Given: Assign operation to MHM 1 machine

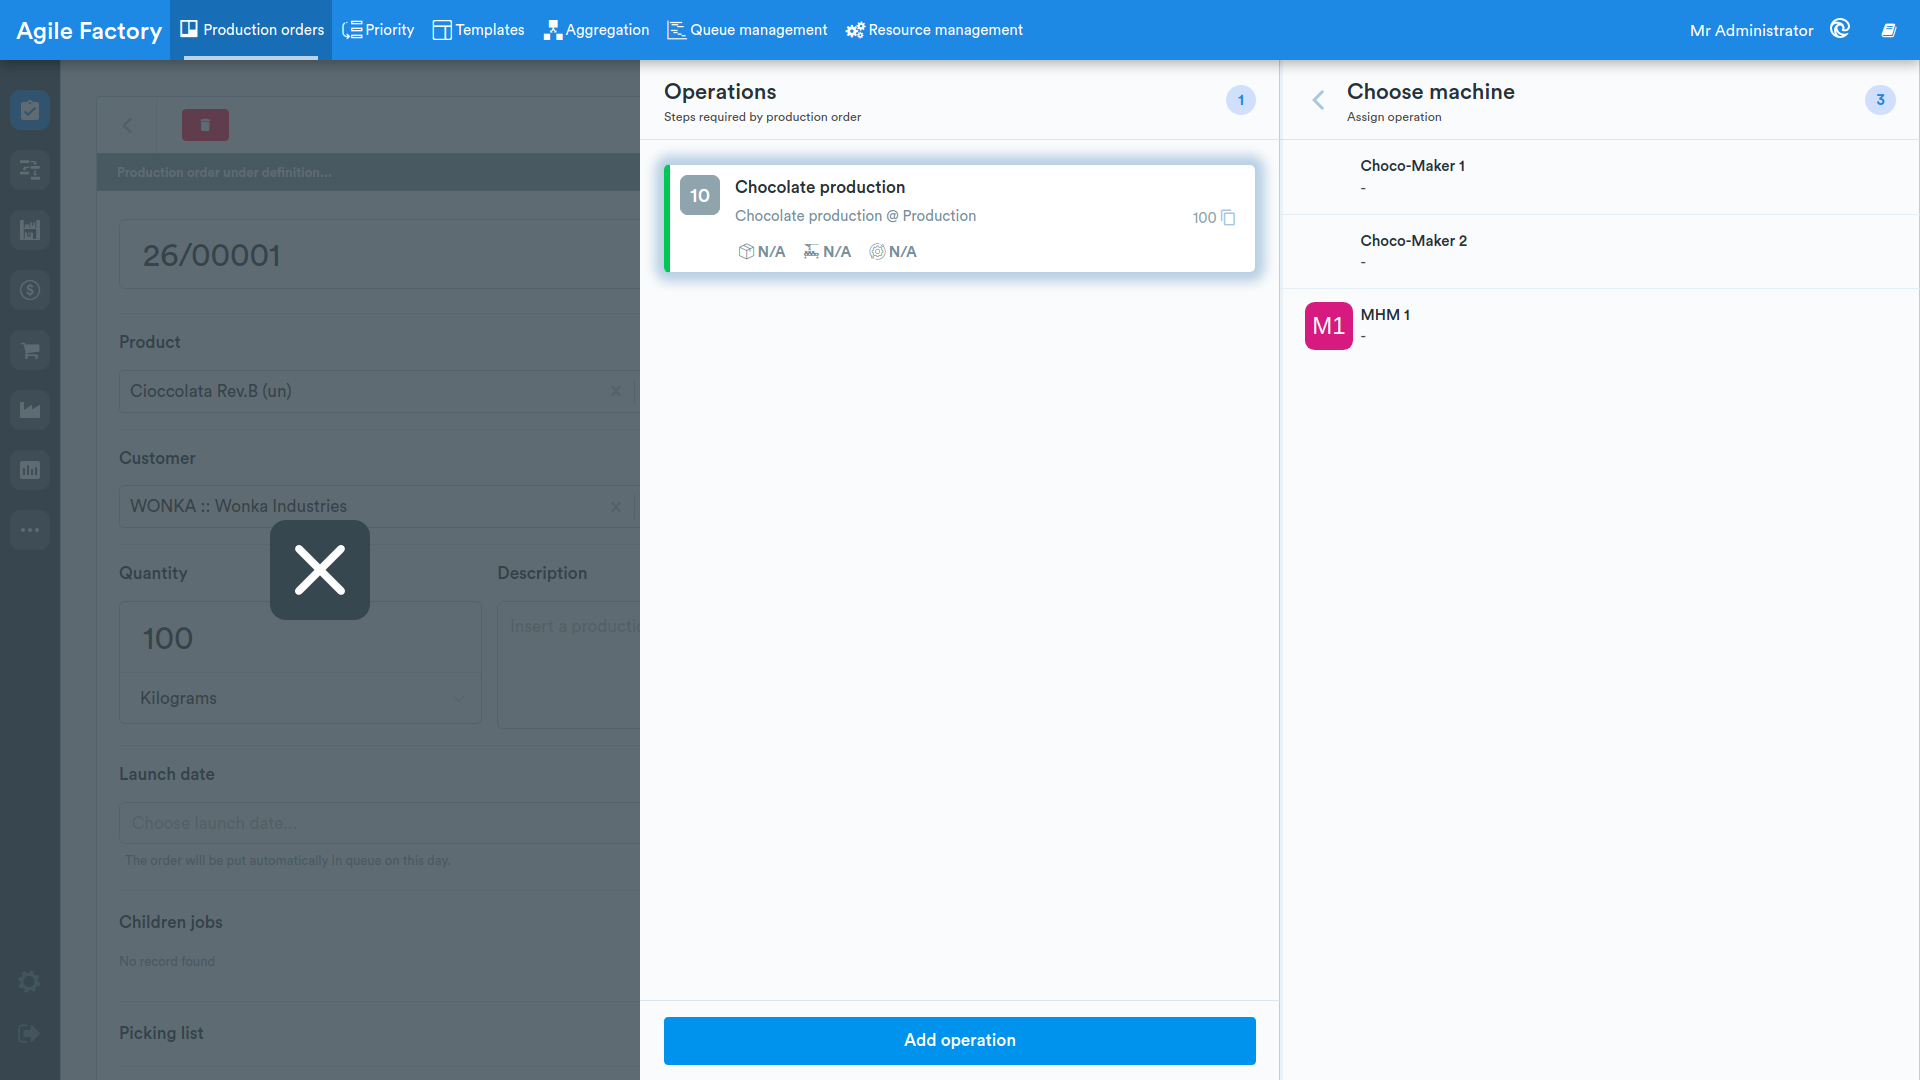Looking at the screenshot, I should (1600, 326).
